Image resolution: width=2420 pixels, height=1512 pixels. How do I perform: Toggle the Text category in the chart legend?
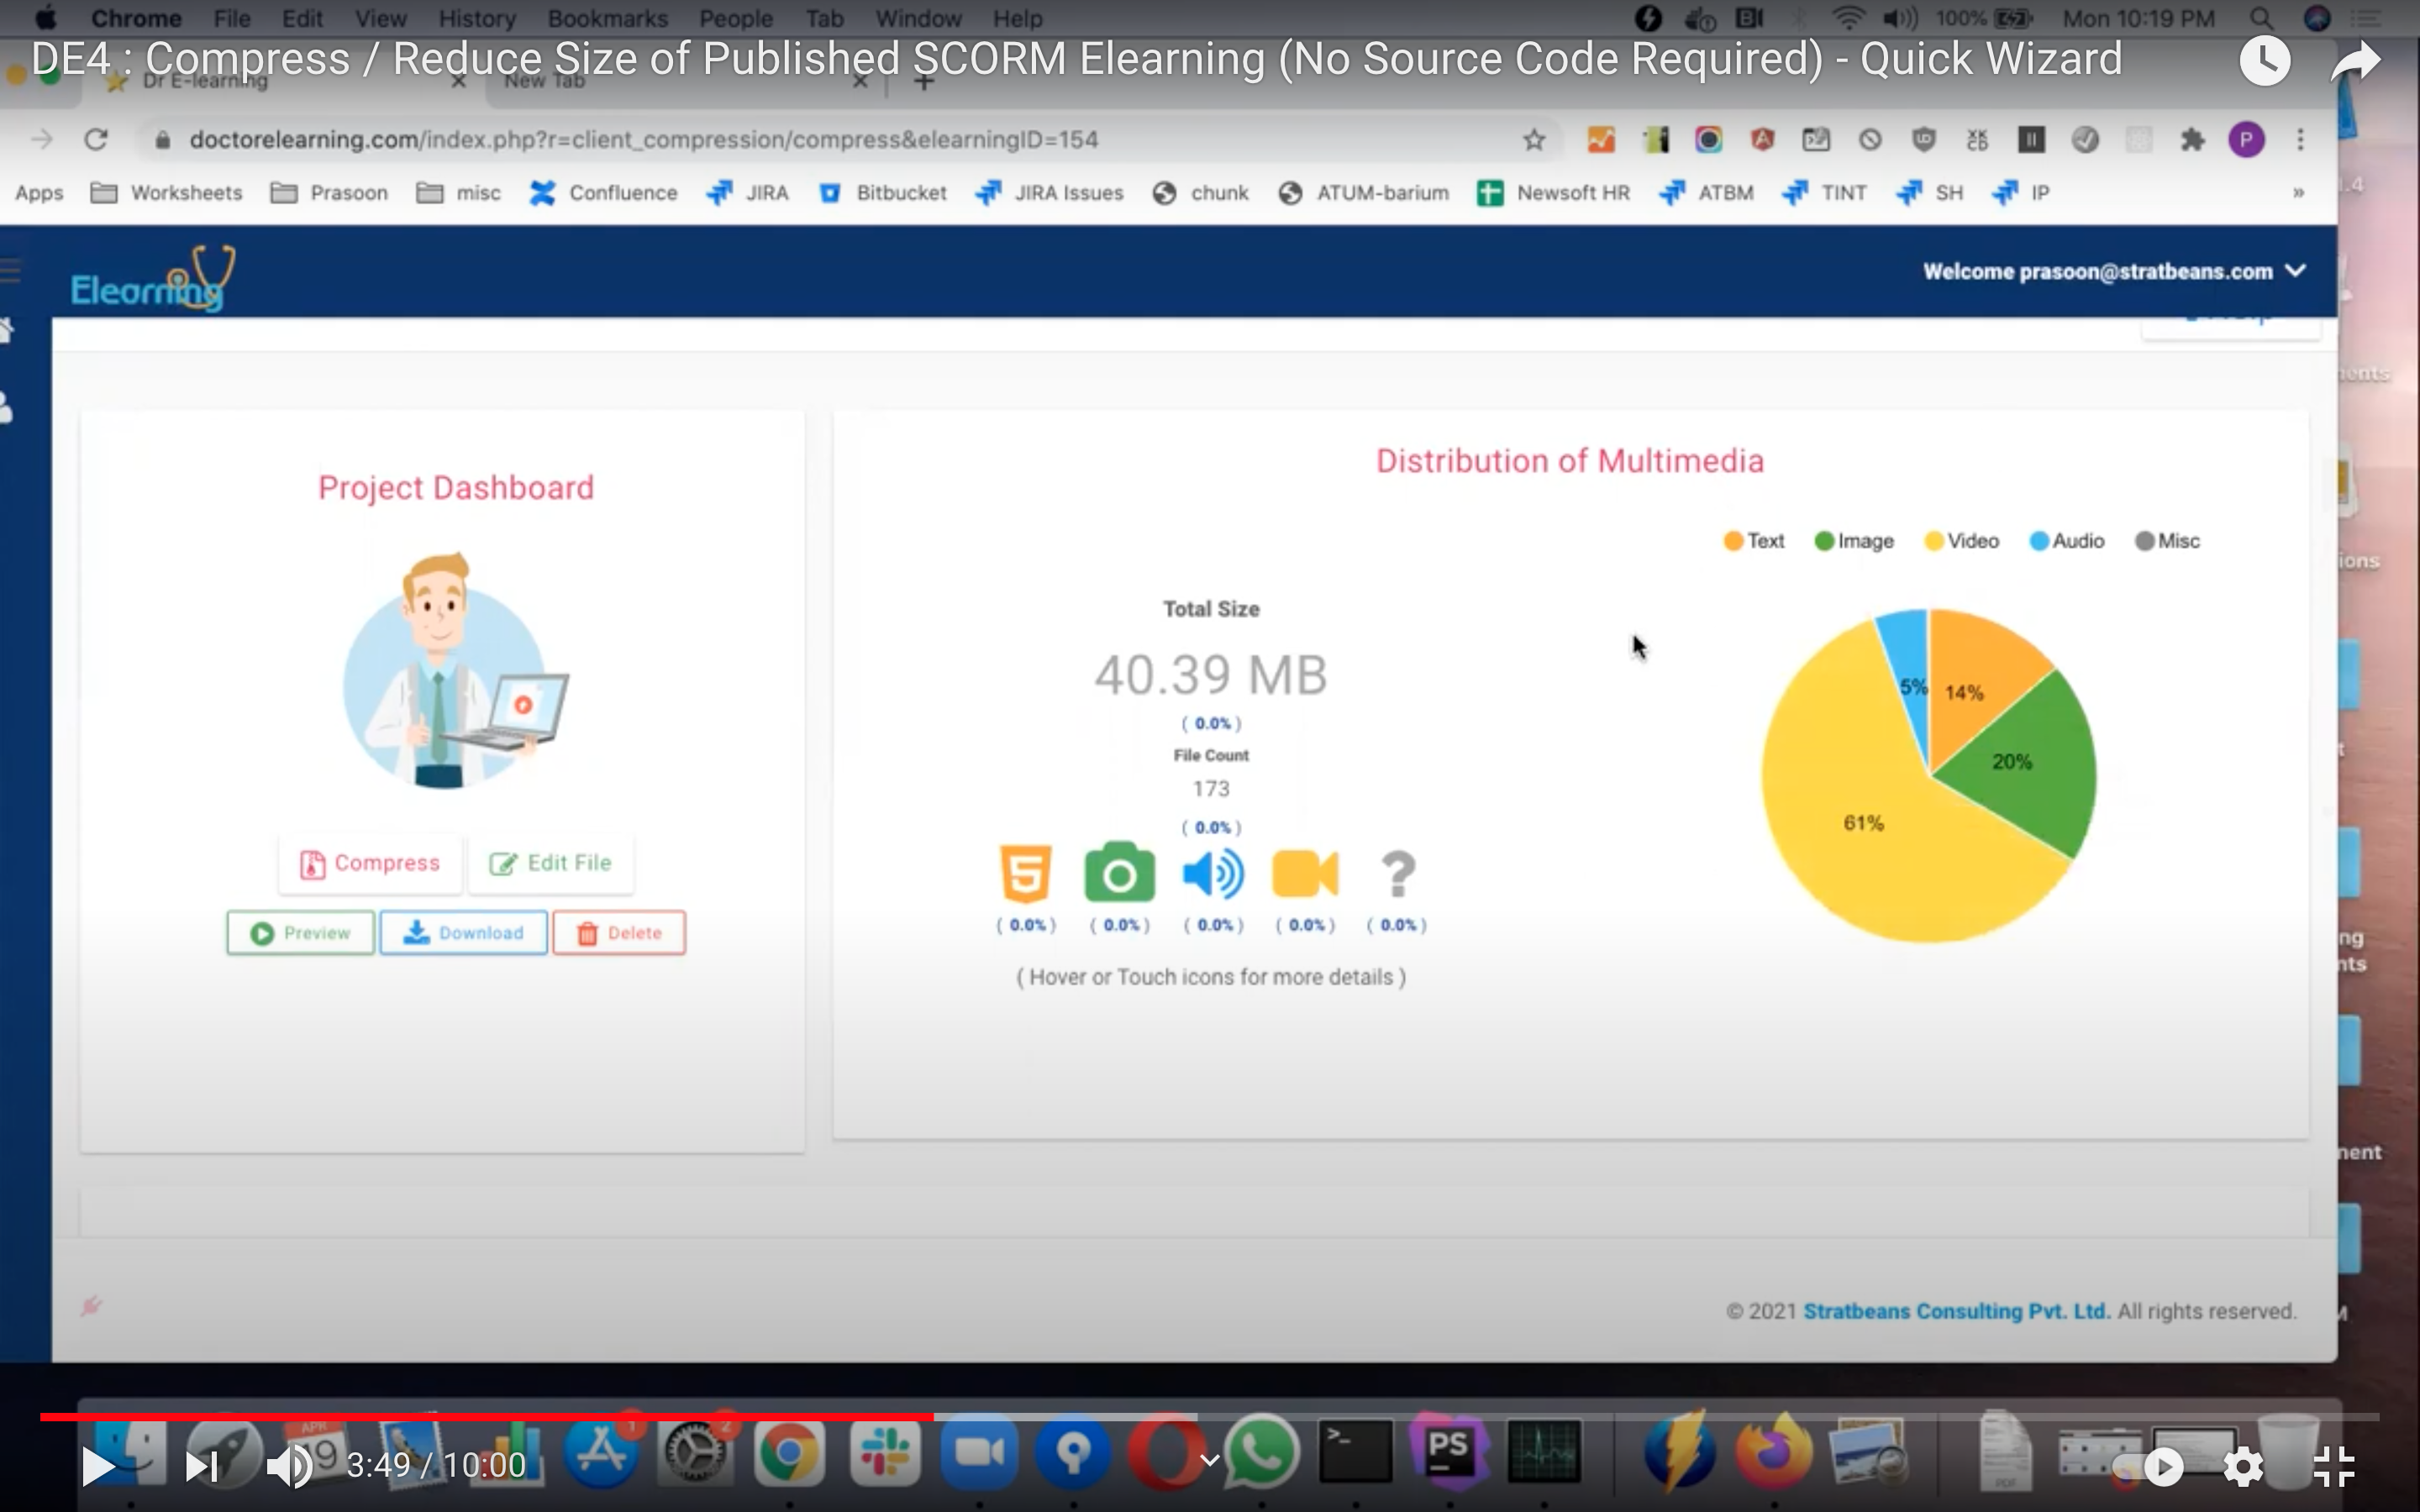click(x=1753, y=540)
